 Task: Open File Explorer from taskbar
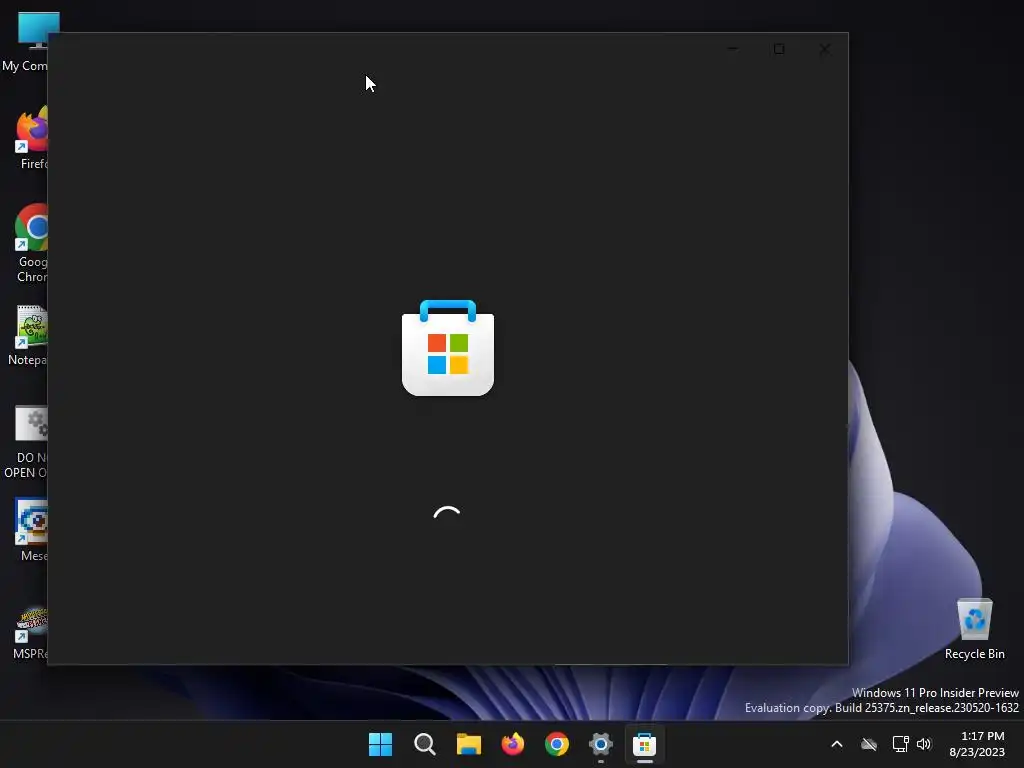pyautogui.click(x=469, y=744)
